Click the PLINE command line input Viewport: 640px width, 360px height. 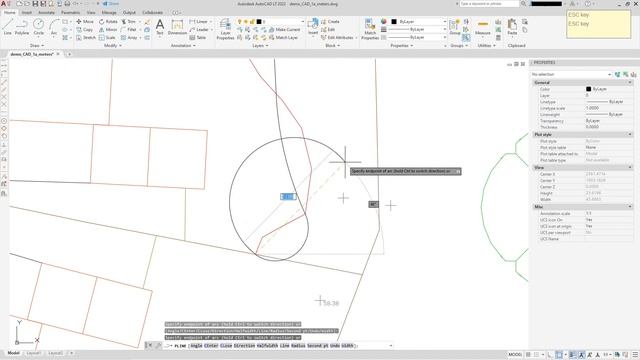(x=278, y=346)
